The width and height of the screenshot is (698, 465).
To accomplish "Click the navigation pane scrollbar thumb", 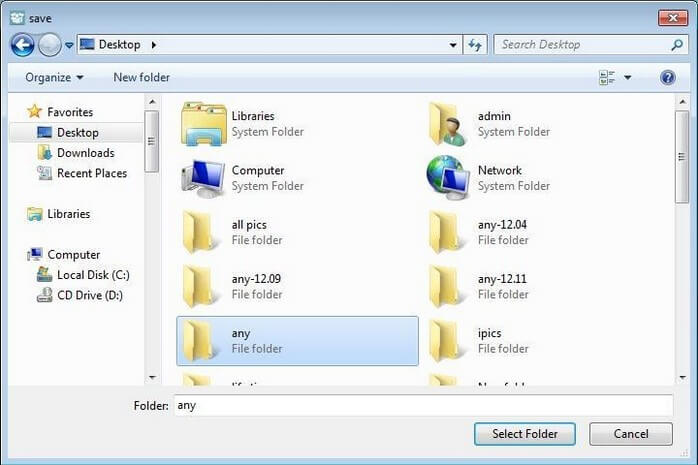I will point(152,142).
